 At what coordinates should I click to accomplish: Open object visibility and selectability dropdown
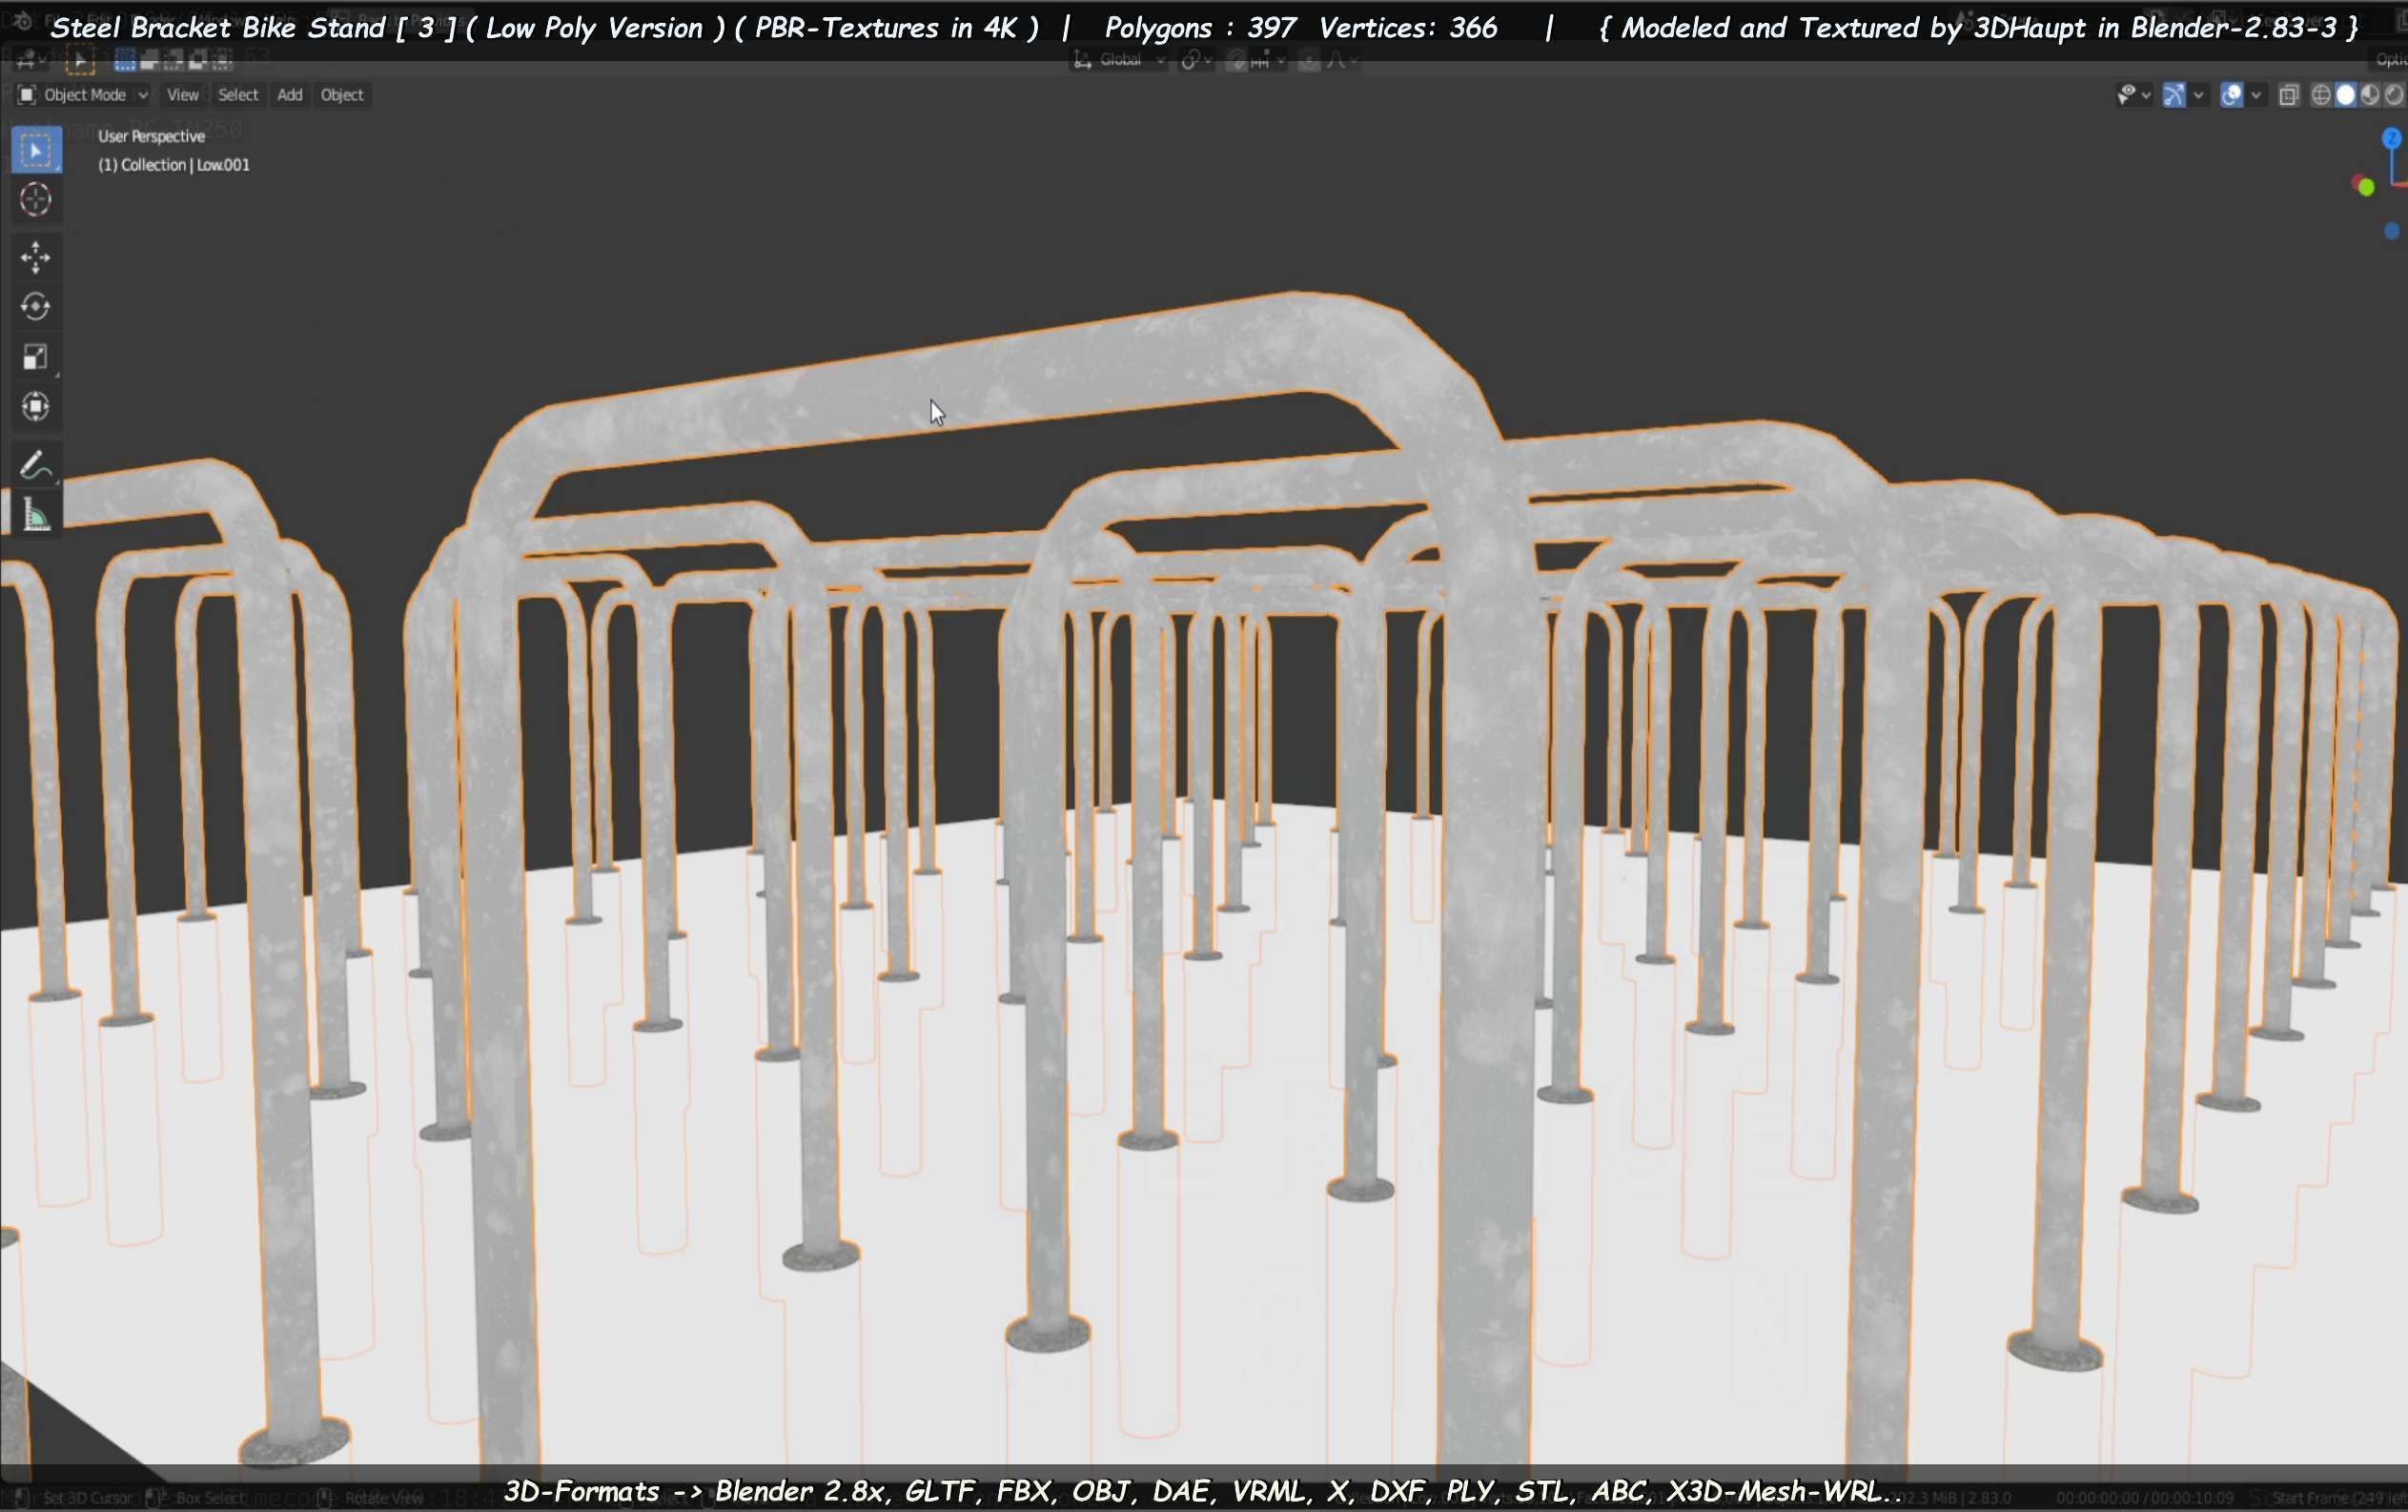coord(2134,95)
